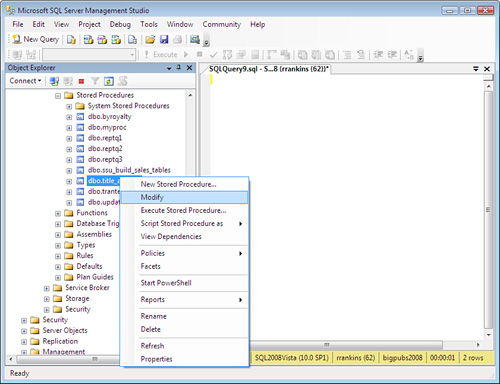Open the Policies submenu
This screenshot has width=500, height=384.
click(x=184, y=253)
